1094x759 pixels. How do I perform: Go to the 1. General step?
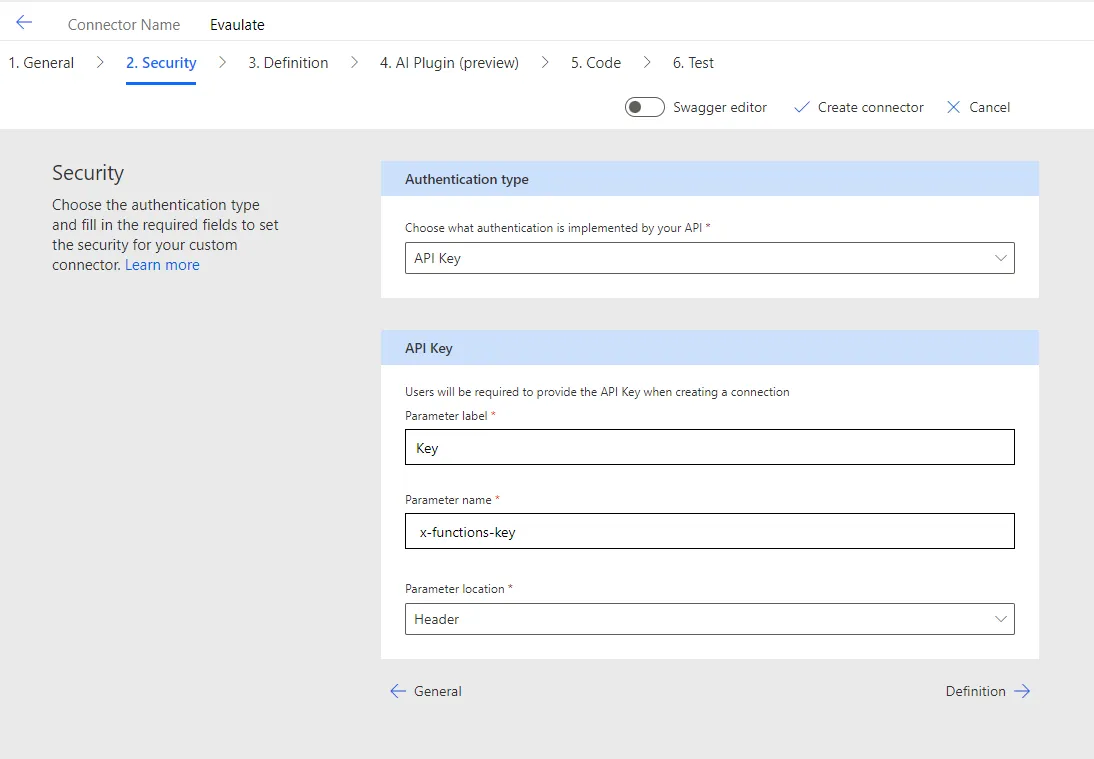pos(41,63)
